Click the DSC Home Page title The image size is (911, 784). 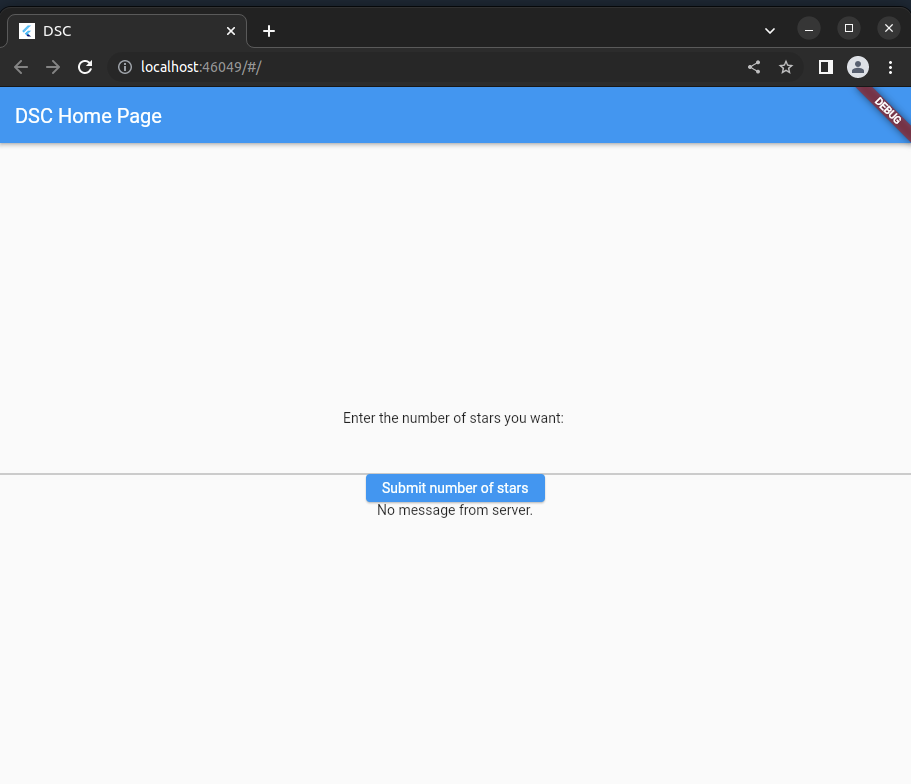[88, 116]
